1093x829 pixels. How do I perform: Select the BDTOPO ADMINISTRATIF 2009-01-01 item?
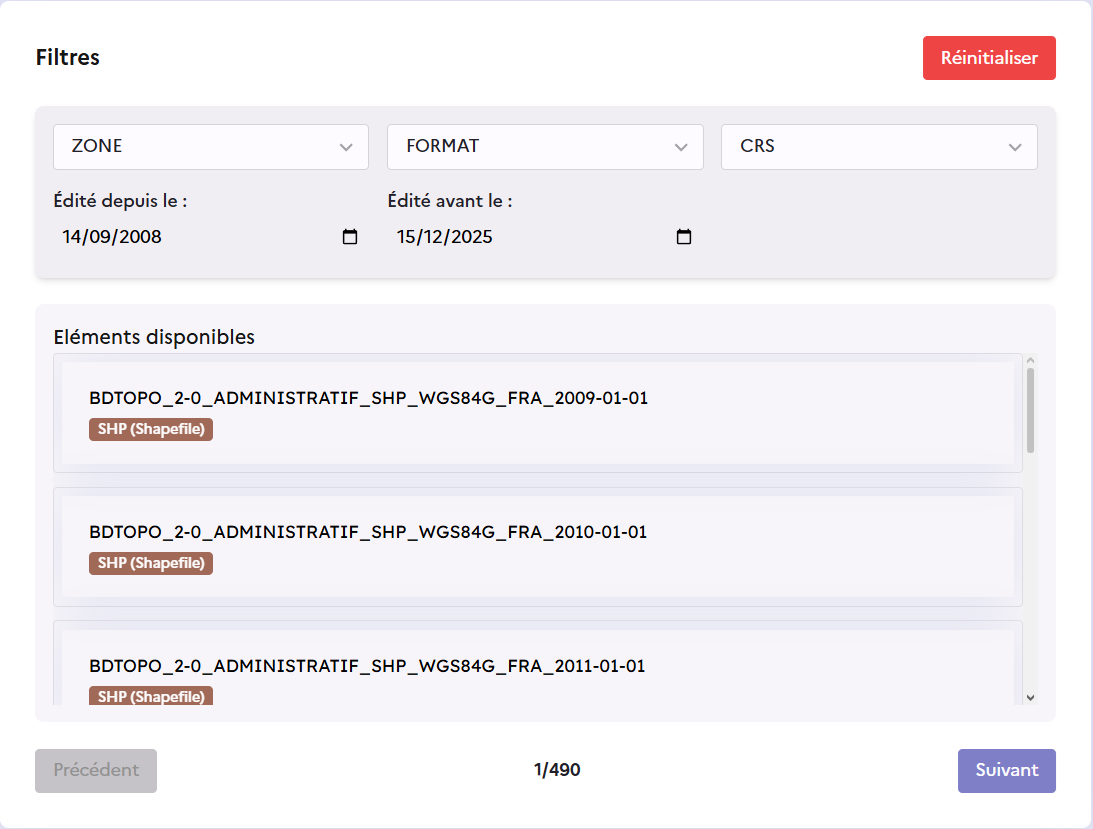click(x=368, y=398)
